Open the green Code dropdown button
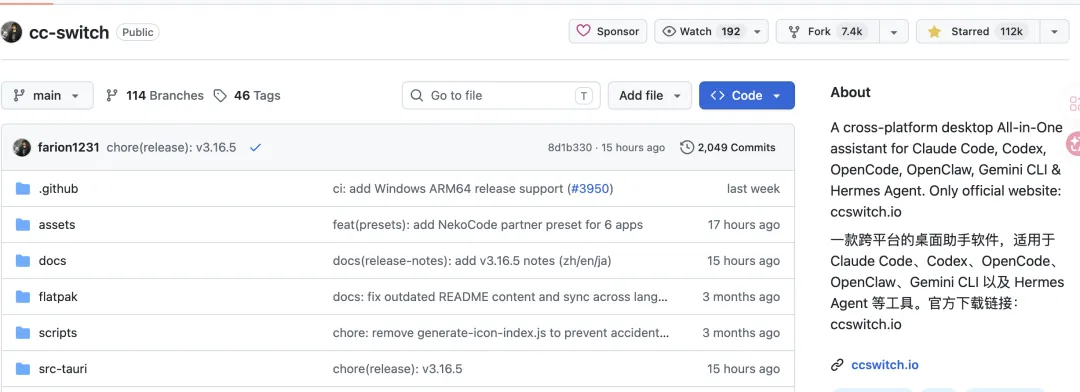Image resolution: width=1080 pixels, height=392 pixels. pos(747,95)
